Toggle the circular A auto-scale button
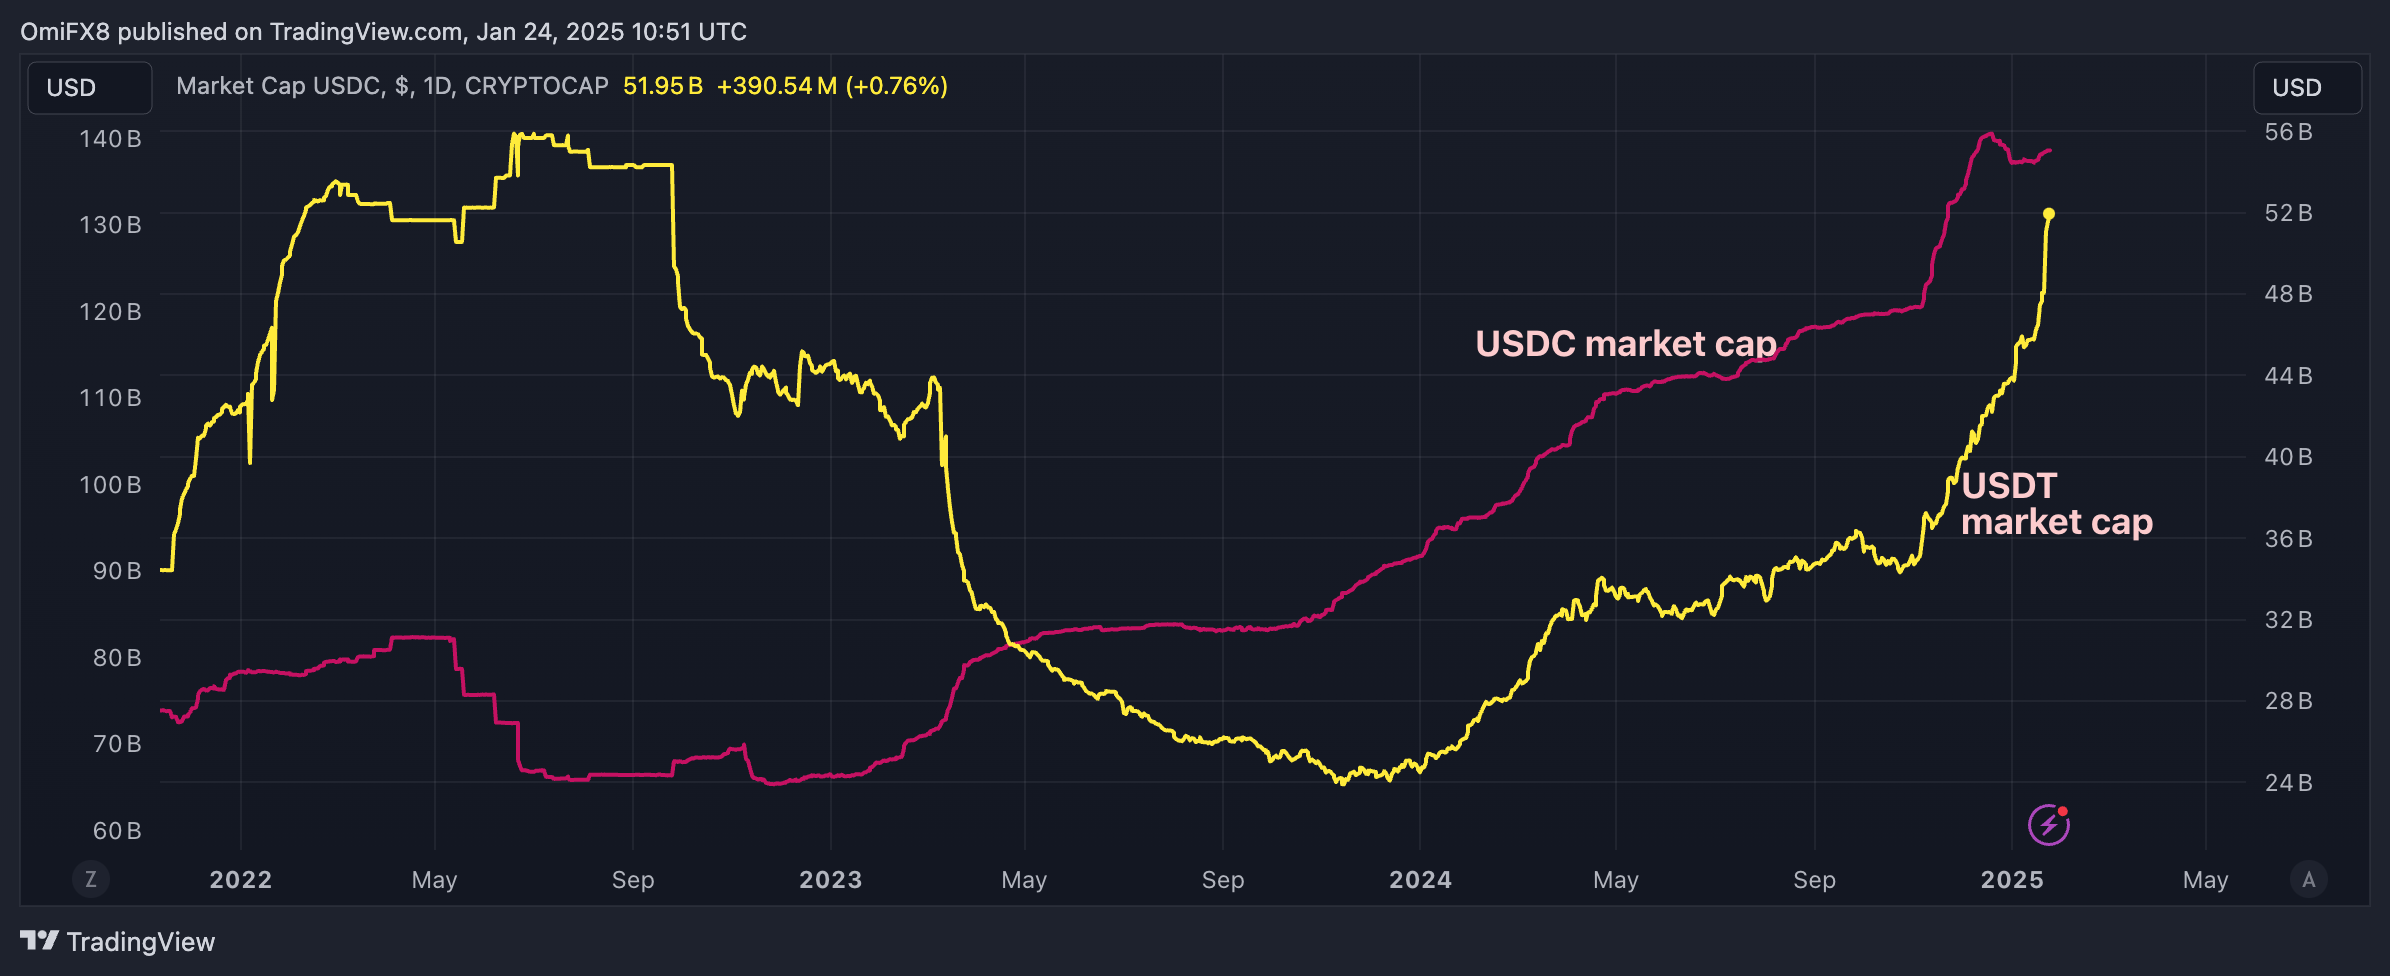Image resolution: width=2390 pixels, height=976 pixels. coord(2308,879)
